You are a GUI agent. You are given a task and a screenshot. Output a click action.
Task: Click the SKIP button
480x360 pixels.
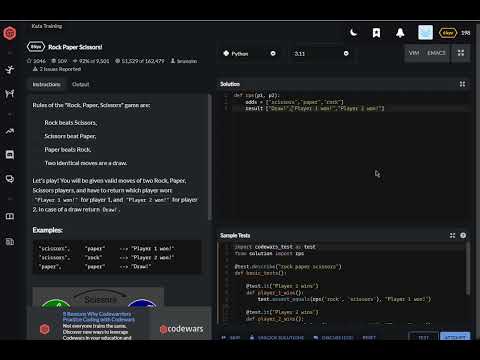[231, 337]
